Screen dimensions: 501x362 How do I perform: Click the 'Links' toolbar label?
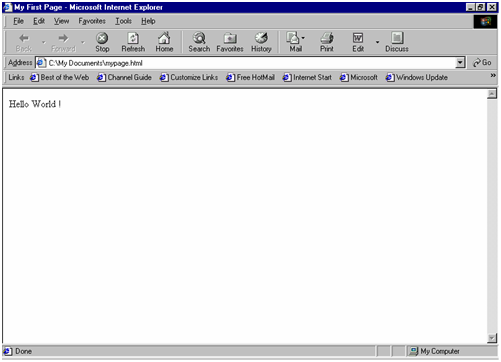point(16,77)
